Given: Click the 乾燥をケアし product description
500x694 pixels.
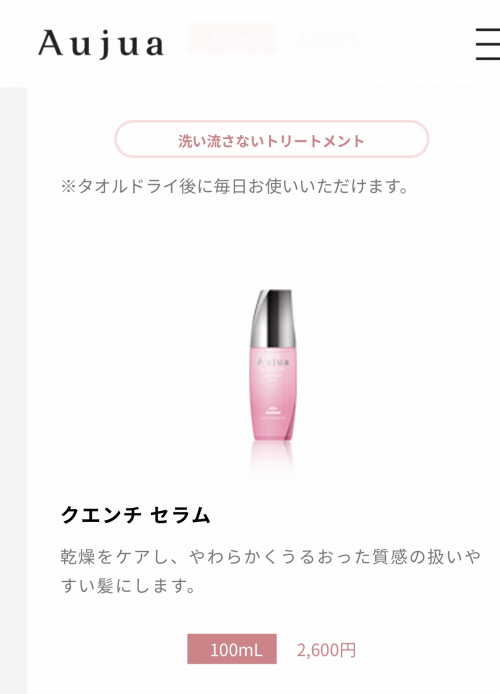Looking at the screenshot, I should (x=270, y=571).
